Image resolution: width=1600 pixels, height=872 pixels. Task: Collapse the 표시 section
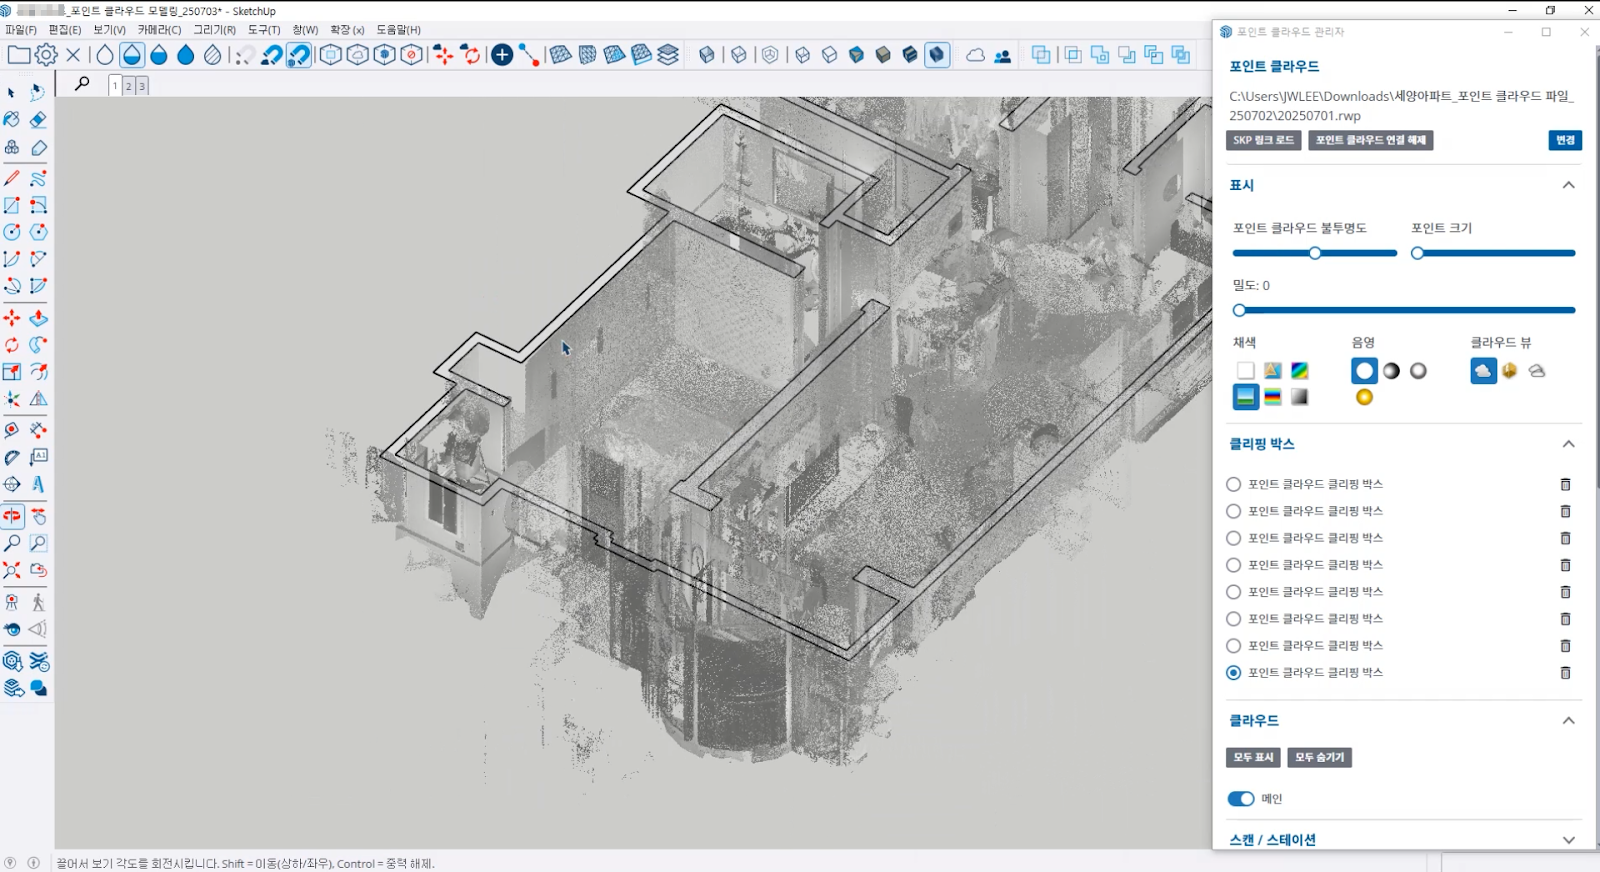pyautogui.click(x=1568, y=185)
